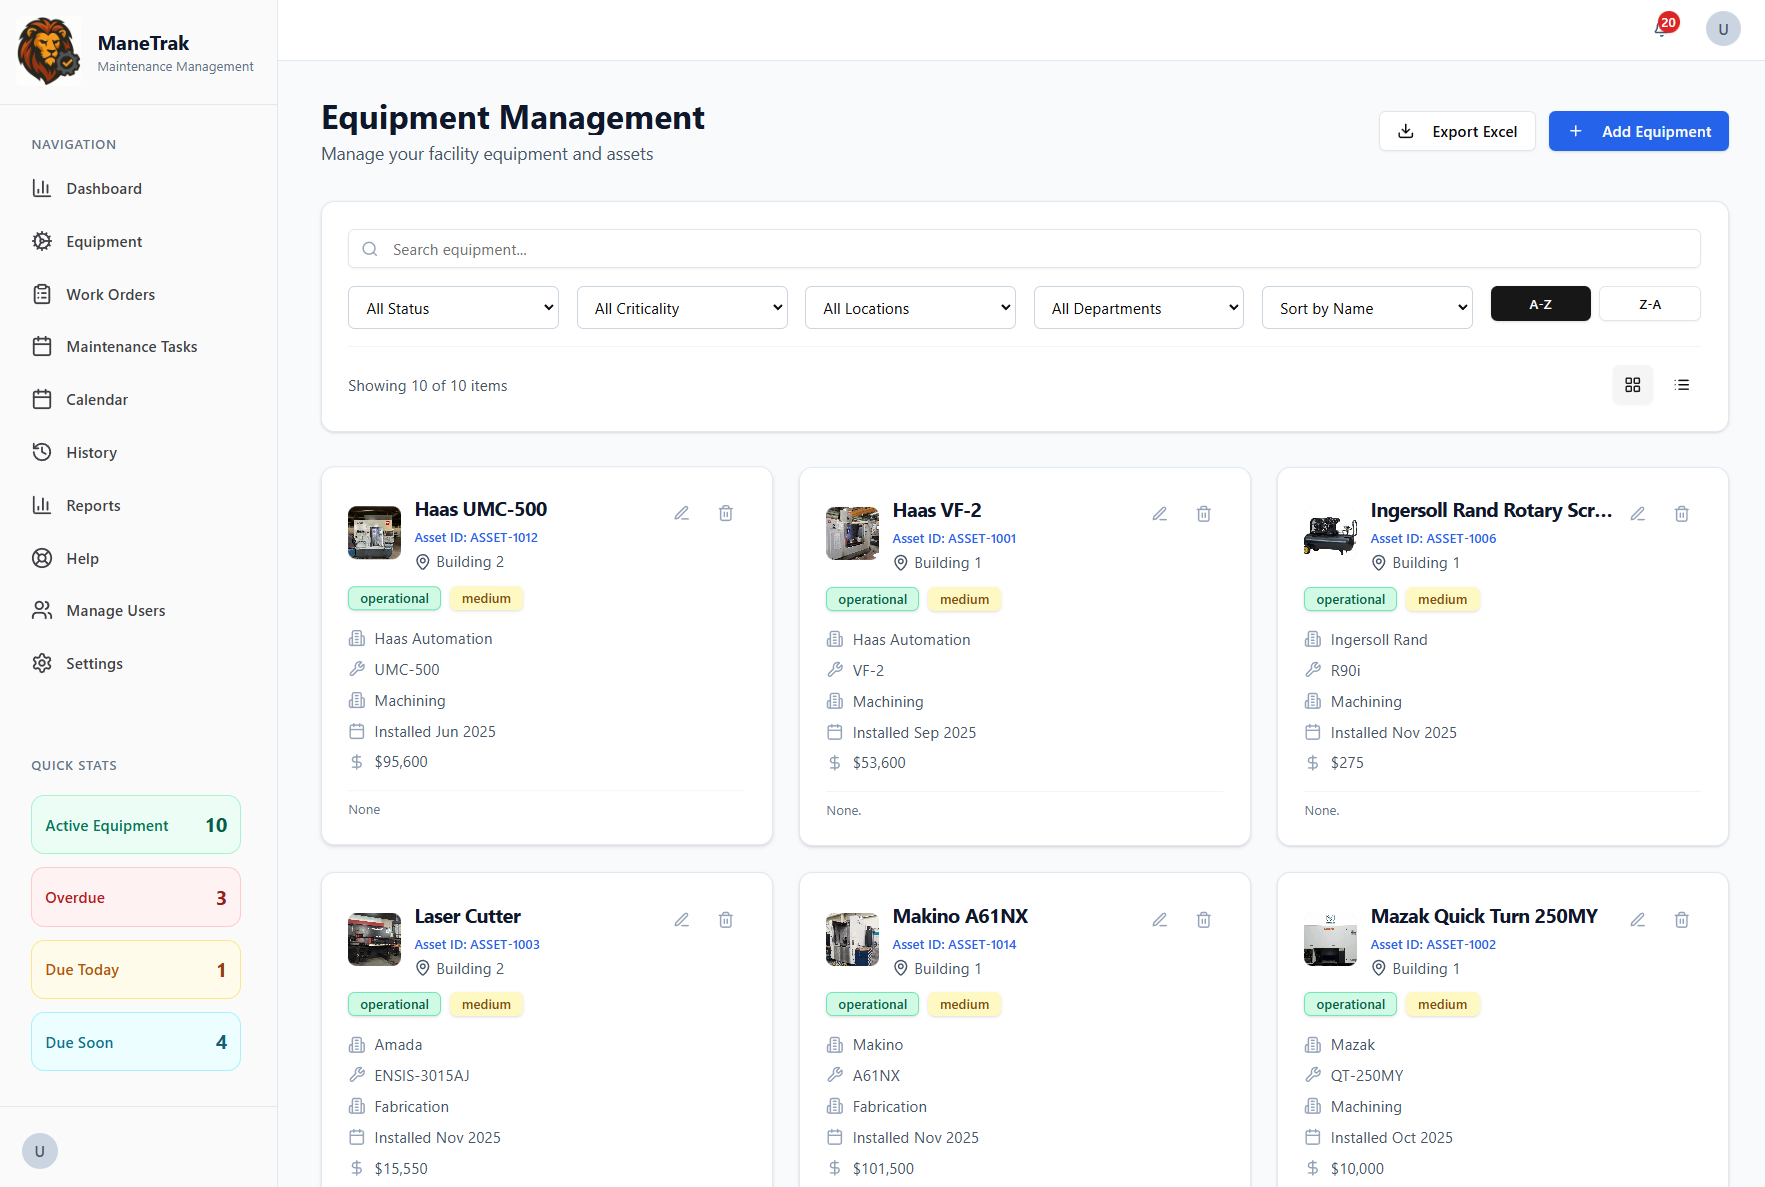Open the Sort by Name dropdown
Screen dimensions: 1765x1187
pyautogui.click(x=1366, y=307)
